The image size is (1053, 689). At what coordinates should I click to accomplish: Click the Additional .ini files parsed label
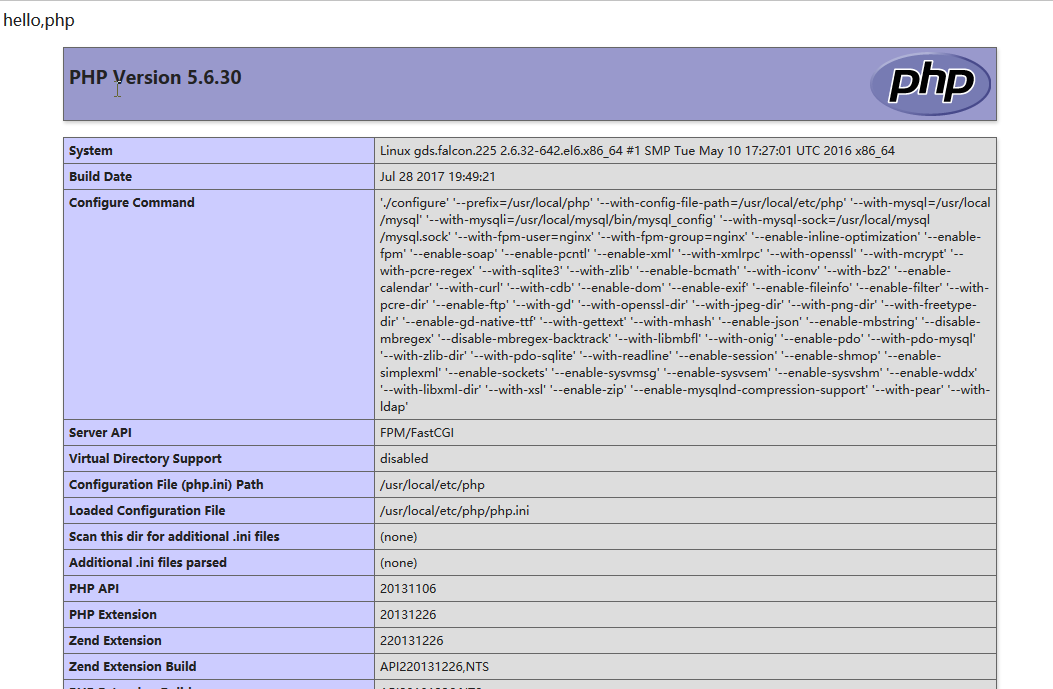pos(148,563)
